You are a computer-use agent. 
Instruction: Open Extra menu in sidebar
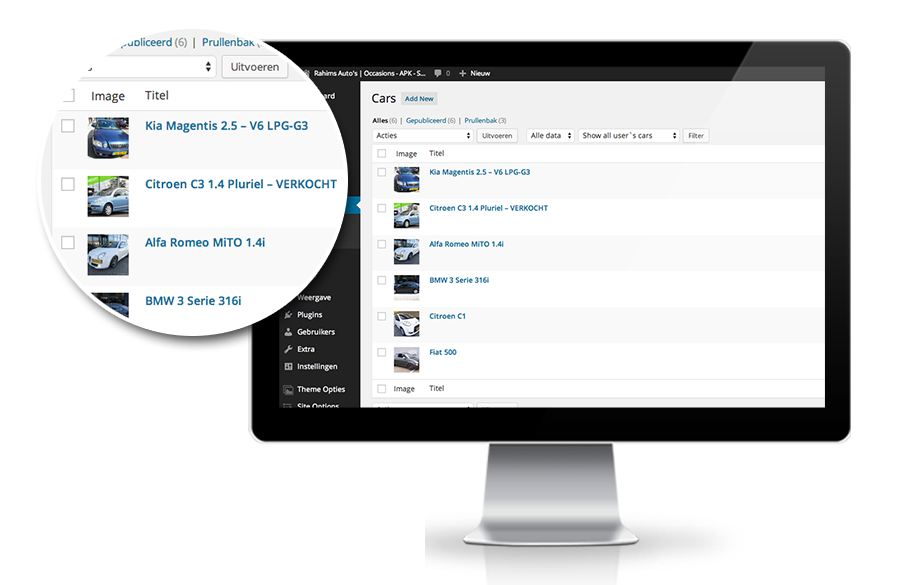[x=305, y=349]
